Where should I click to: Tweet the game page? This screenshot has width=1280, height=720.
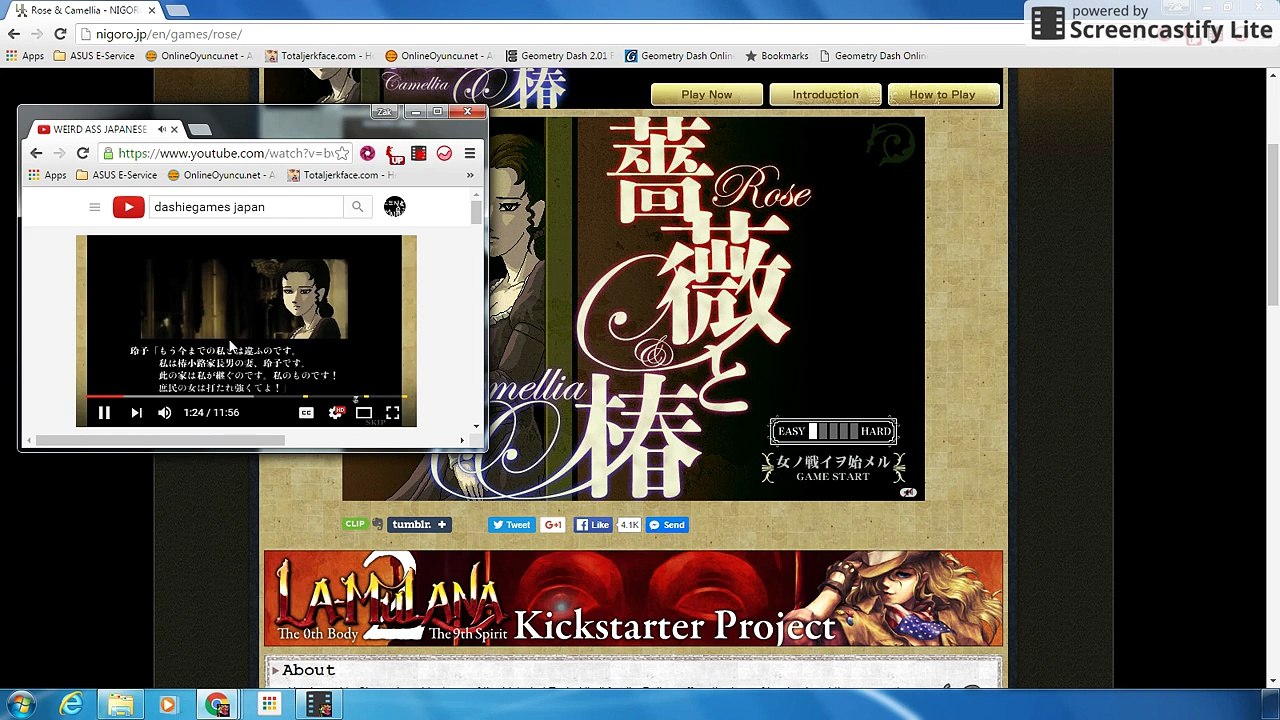[x=511, y=524]
